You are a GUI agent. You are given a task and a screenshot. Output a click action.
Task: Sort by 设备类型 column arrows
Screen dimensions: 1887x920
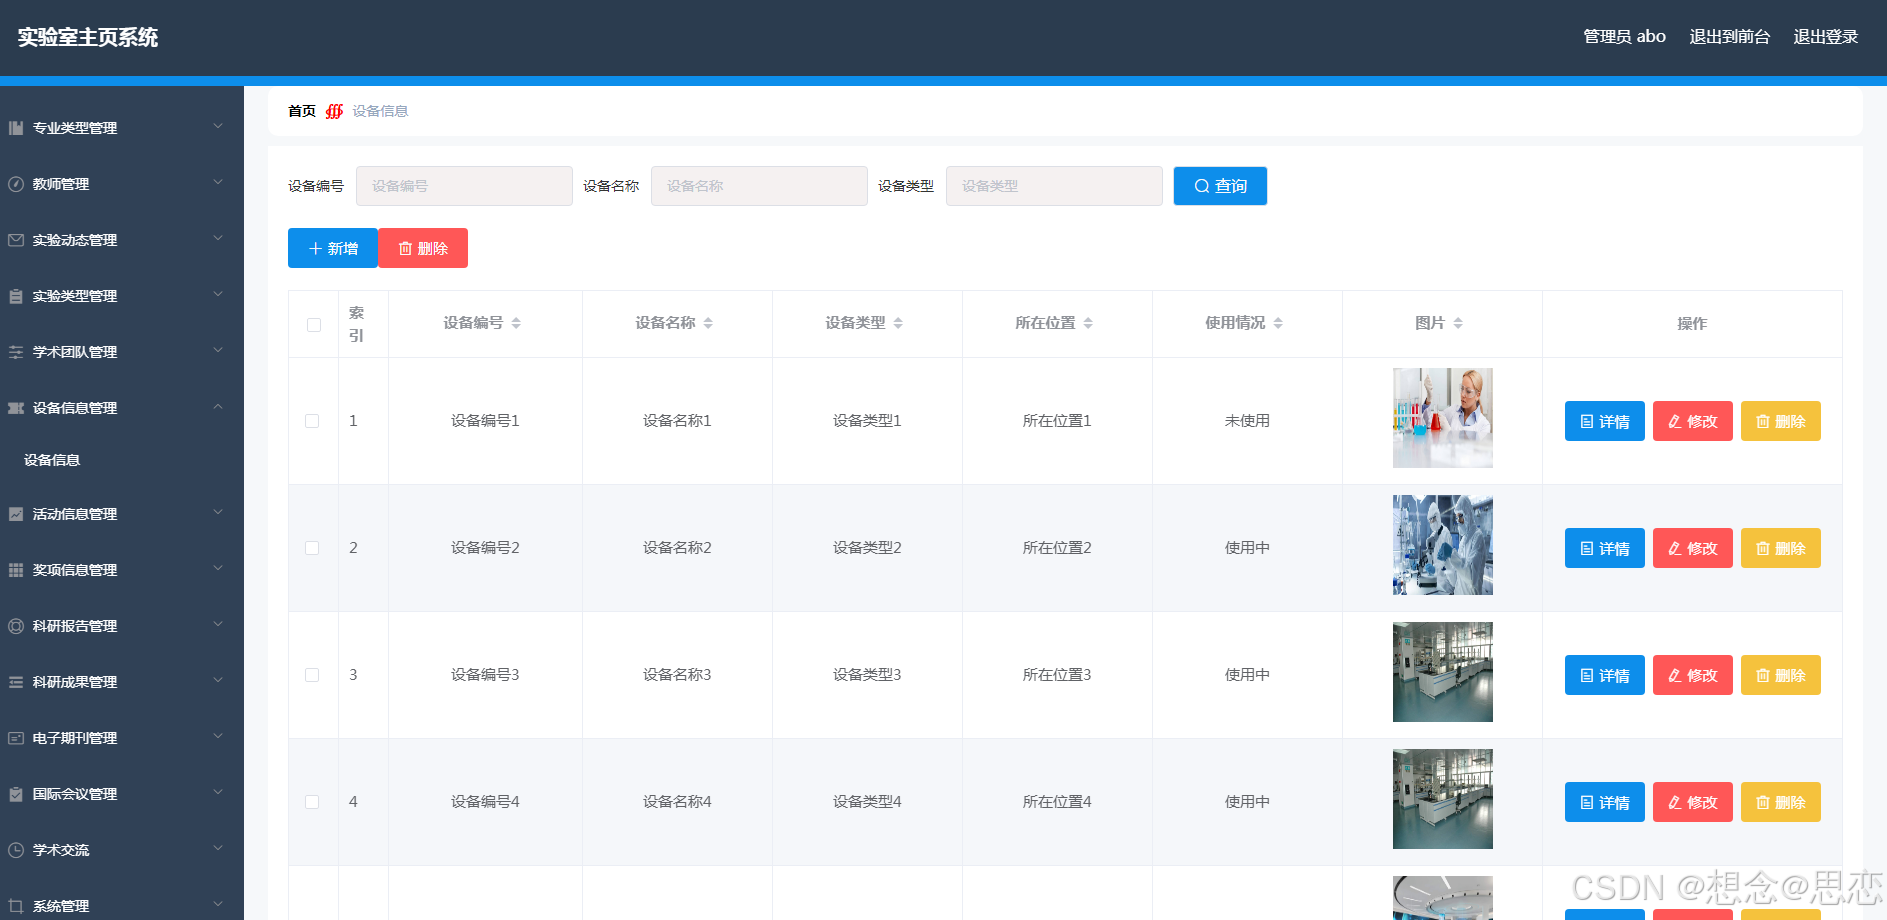[898, 323]
